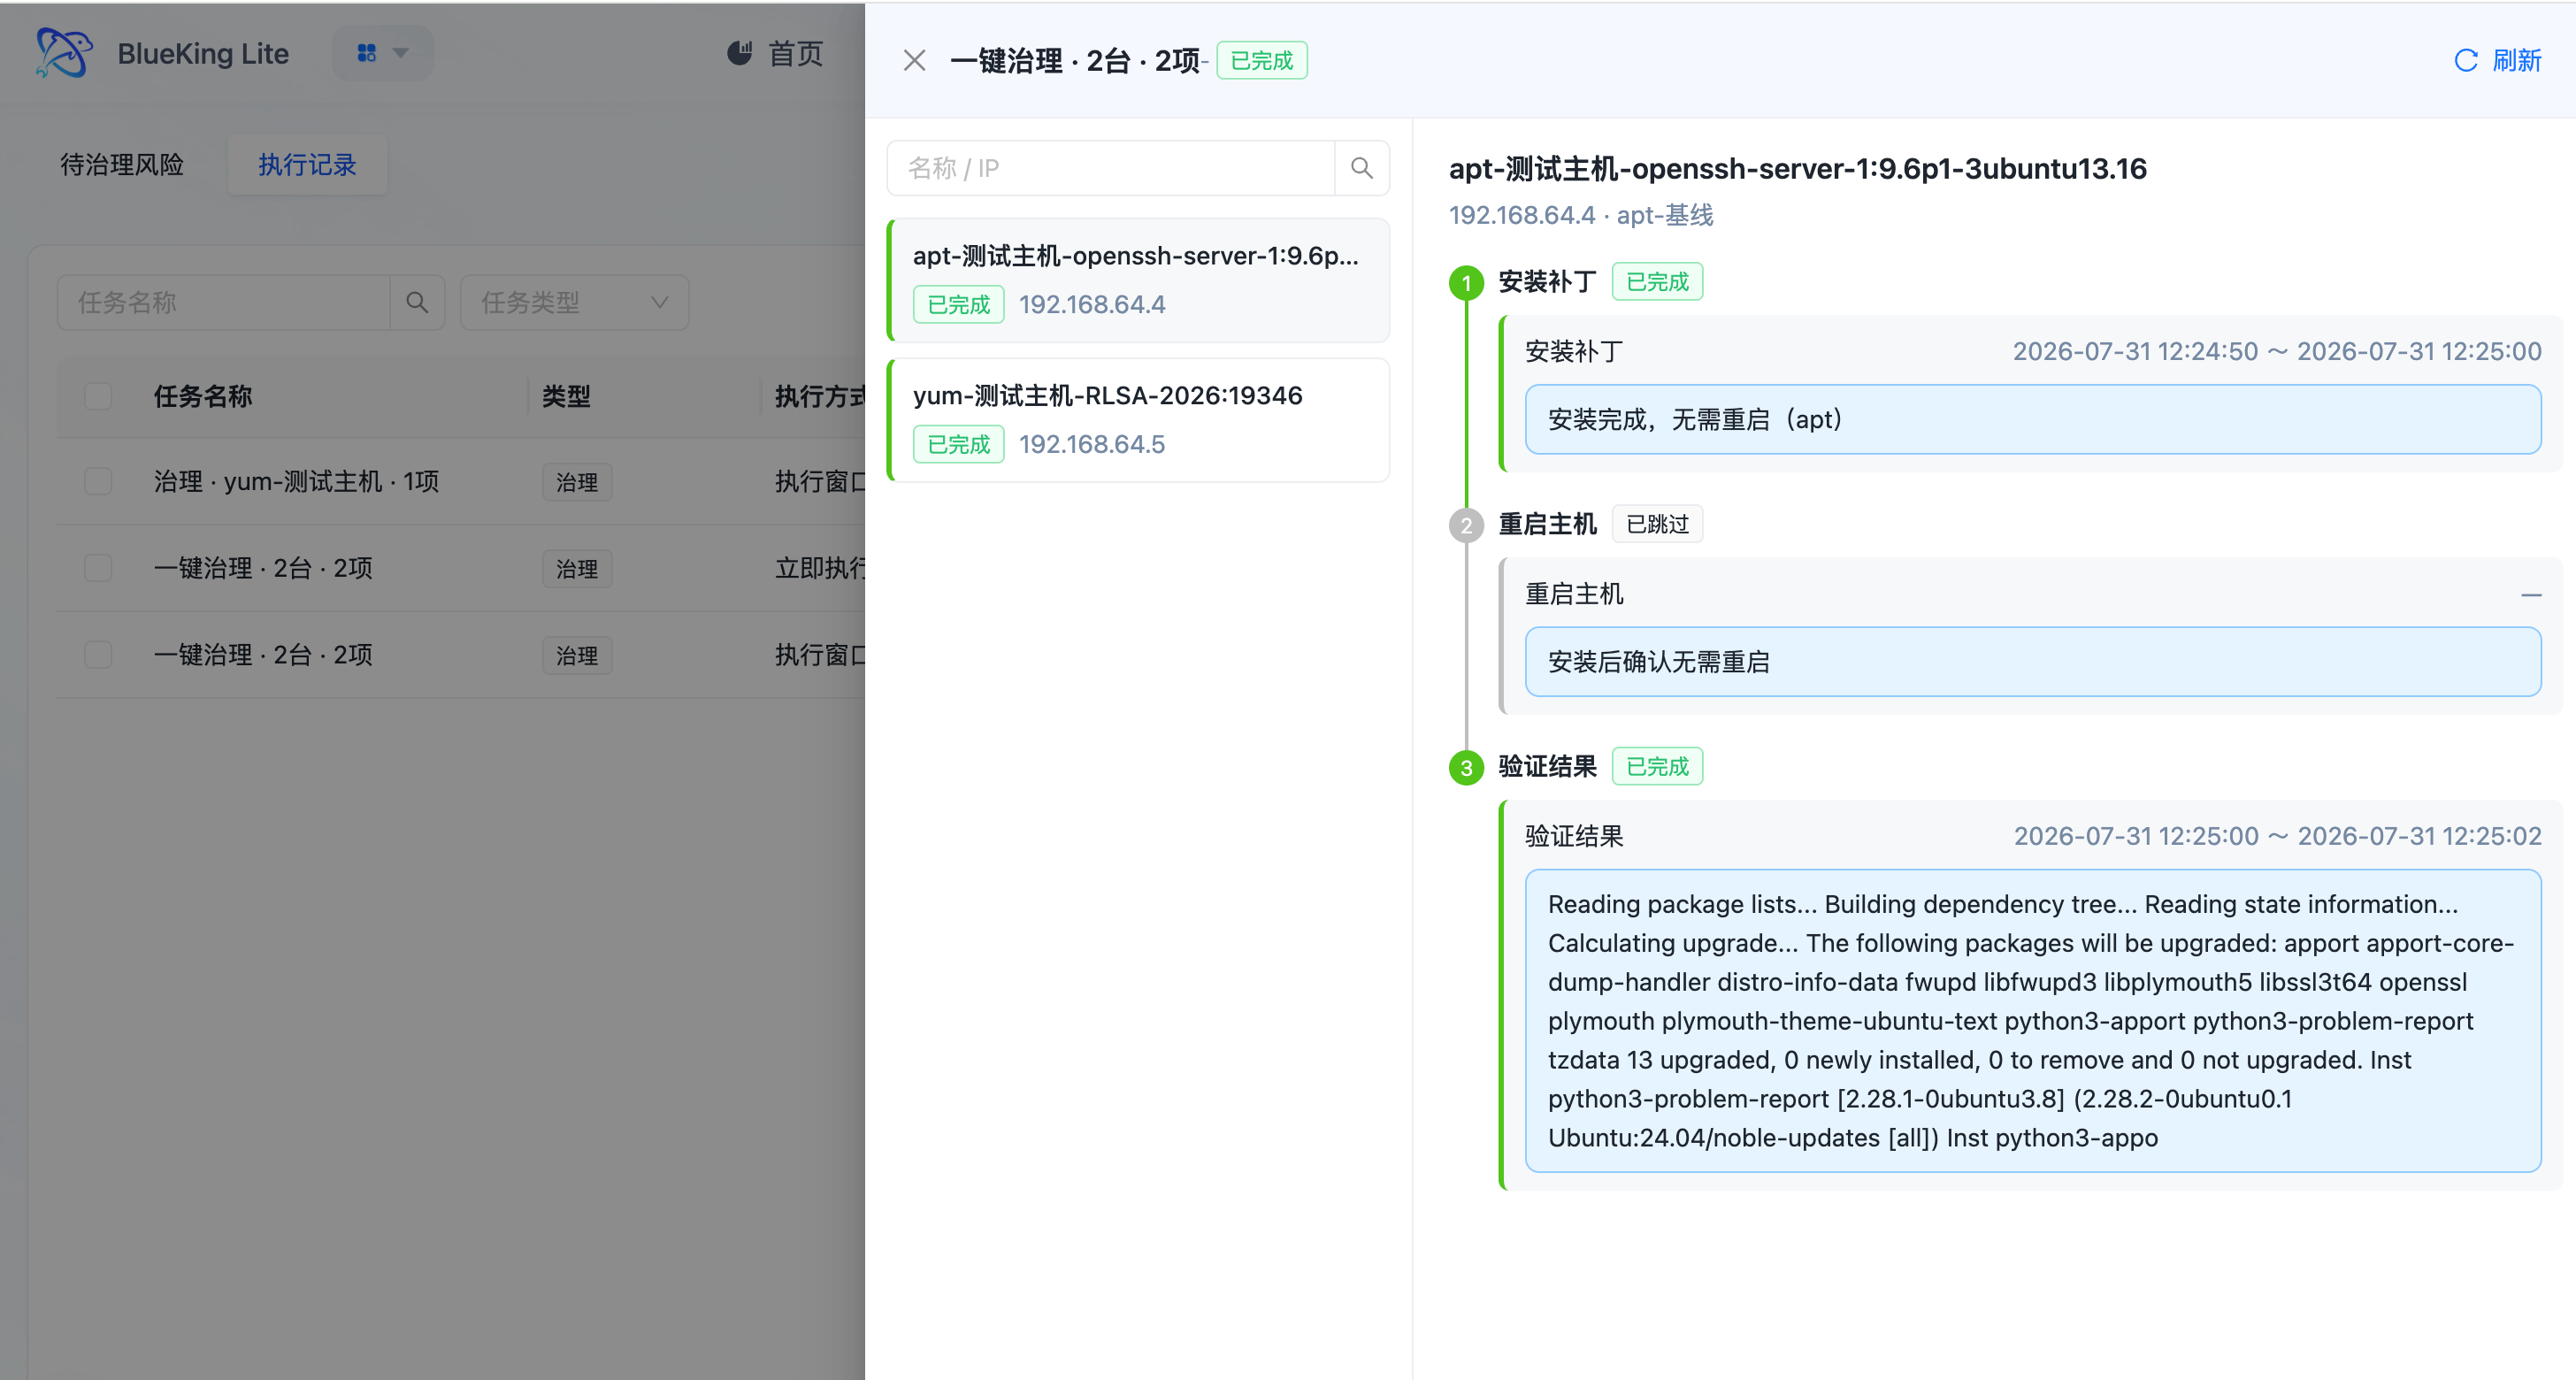Switch to the 执行记录 tab

[307, 165]
